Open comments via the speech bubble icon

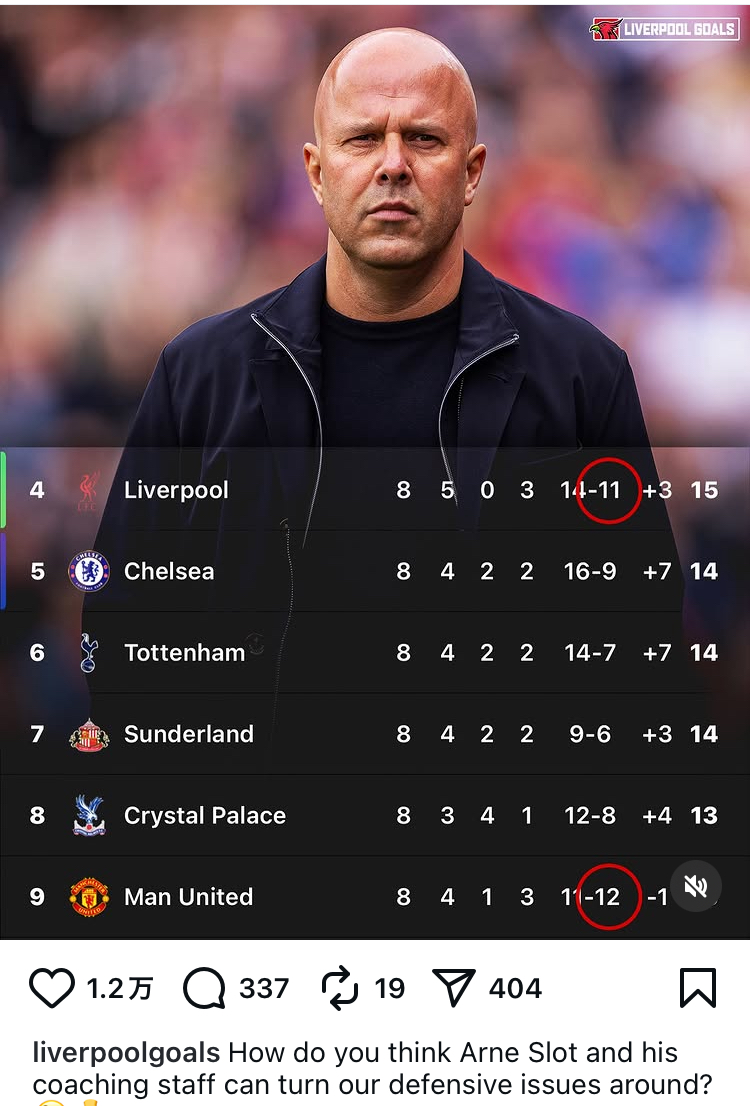pyautogui.click(x=204, y=989)
